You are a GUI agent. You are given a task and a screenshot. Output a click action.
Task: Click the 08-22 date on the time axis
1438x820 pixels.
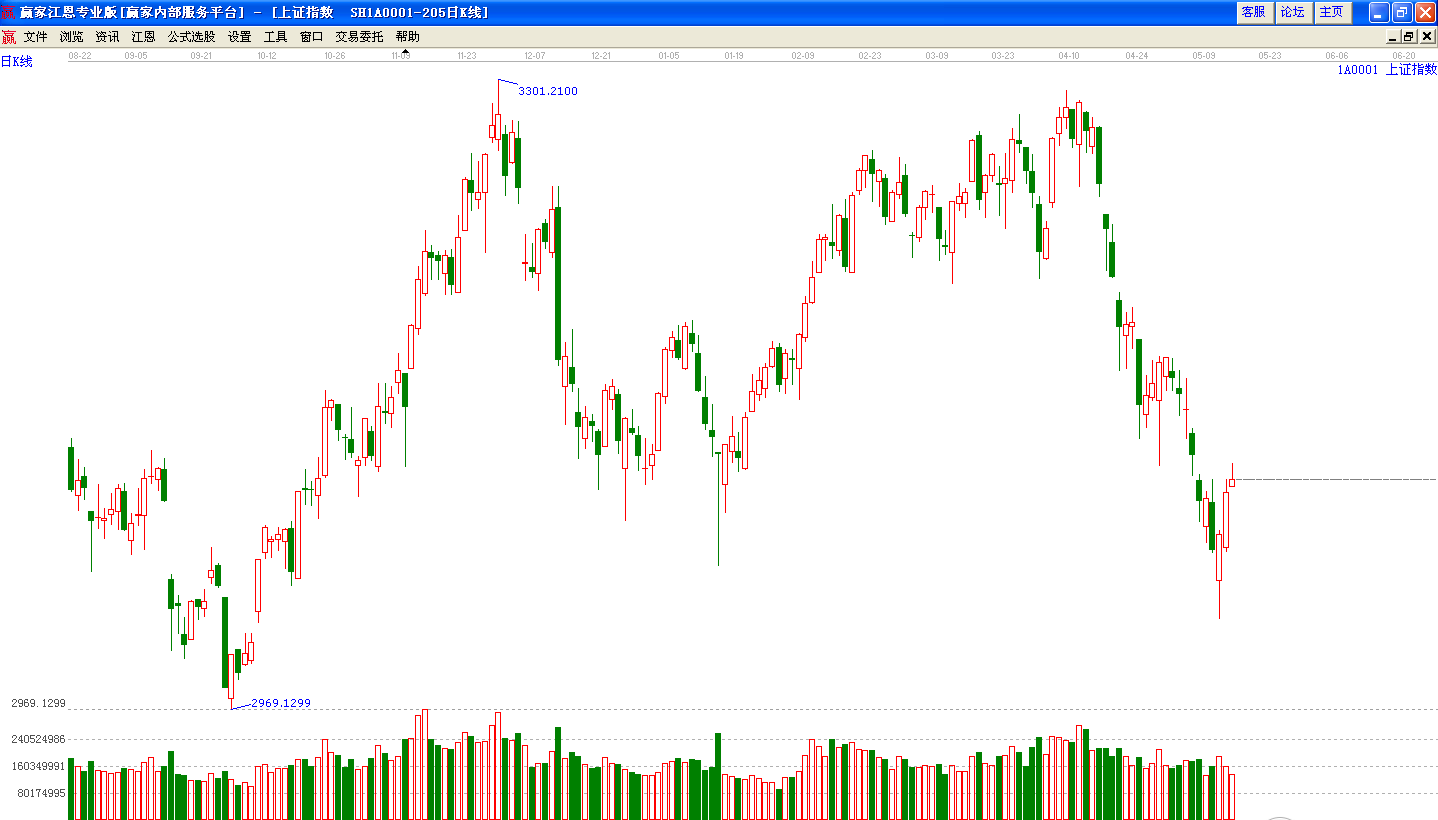tap(80, 56)
